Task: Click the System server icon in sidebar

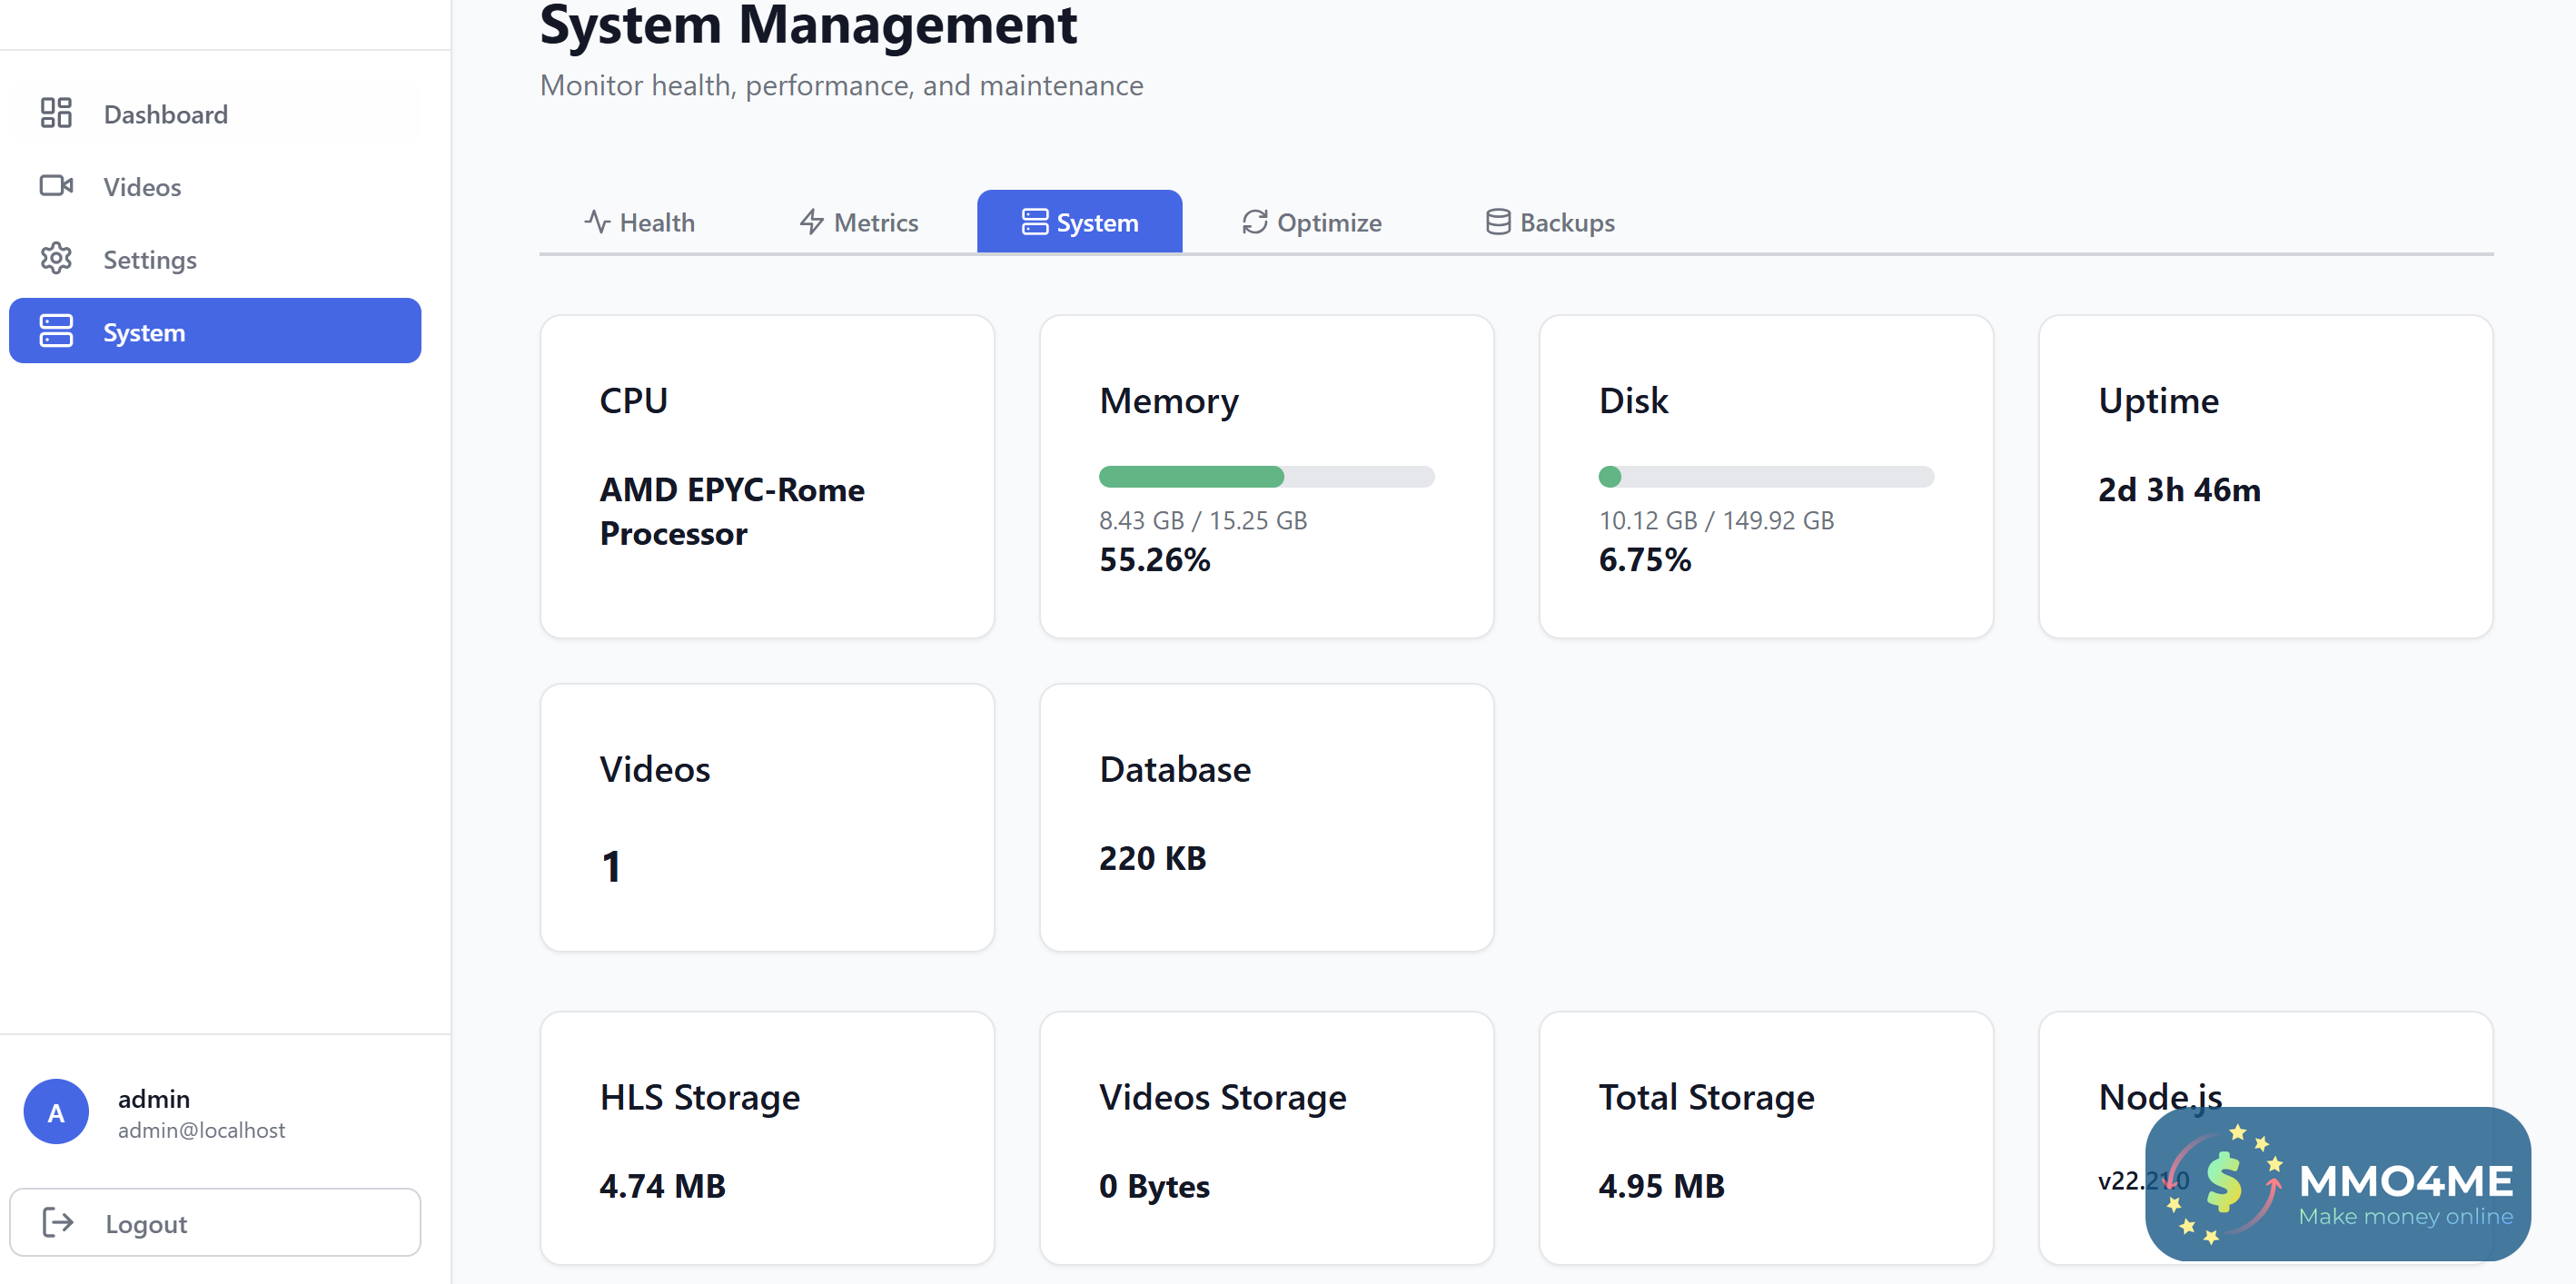Action: pos(56,331)
